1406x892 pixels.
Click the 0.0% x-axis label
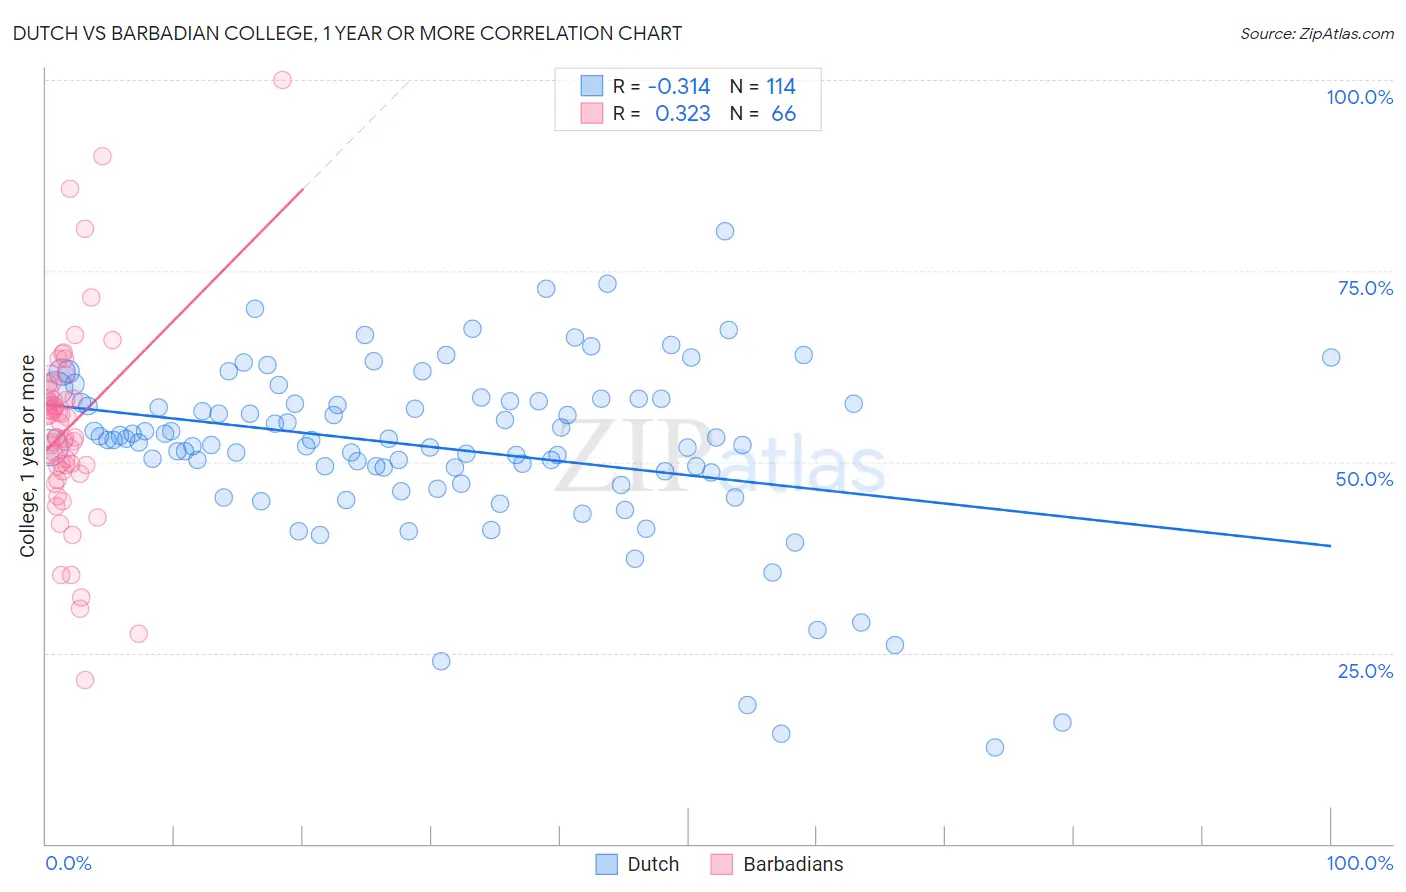(x=68, y=863)
